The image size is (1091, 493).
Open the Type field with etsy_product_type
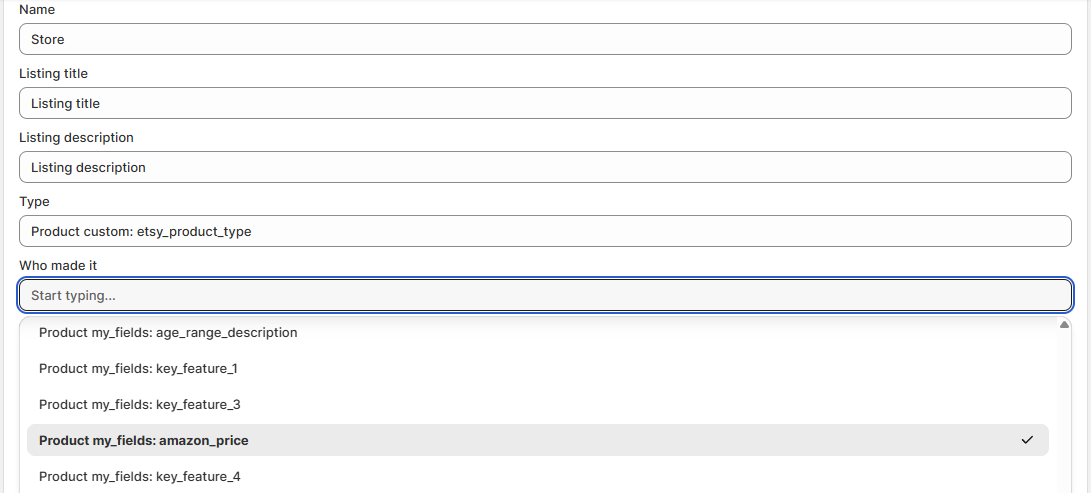(545, 231)
